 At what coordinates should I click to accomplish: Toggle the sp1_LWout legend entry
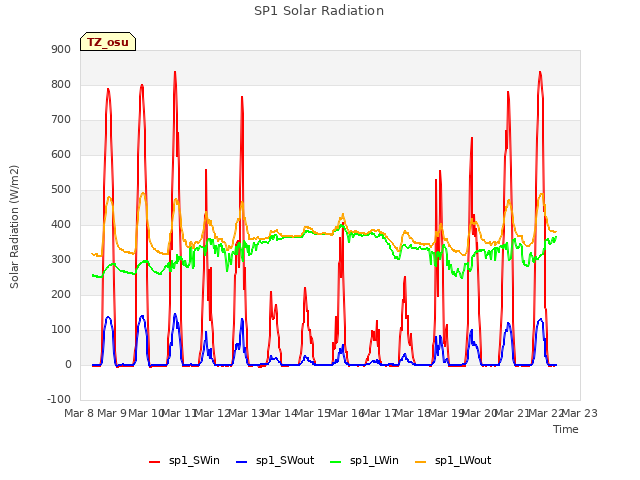pyautogui.click(x=453, y=461)
